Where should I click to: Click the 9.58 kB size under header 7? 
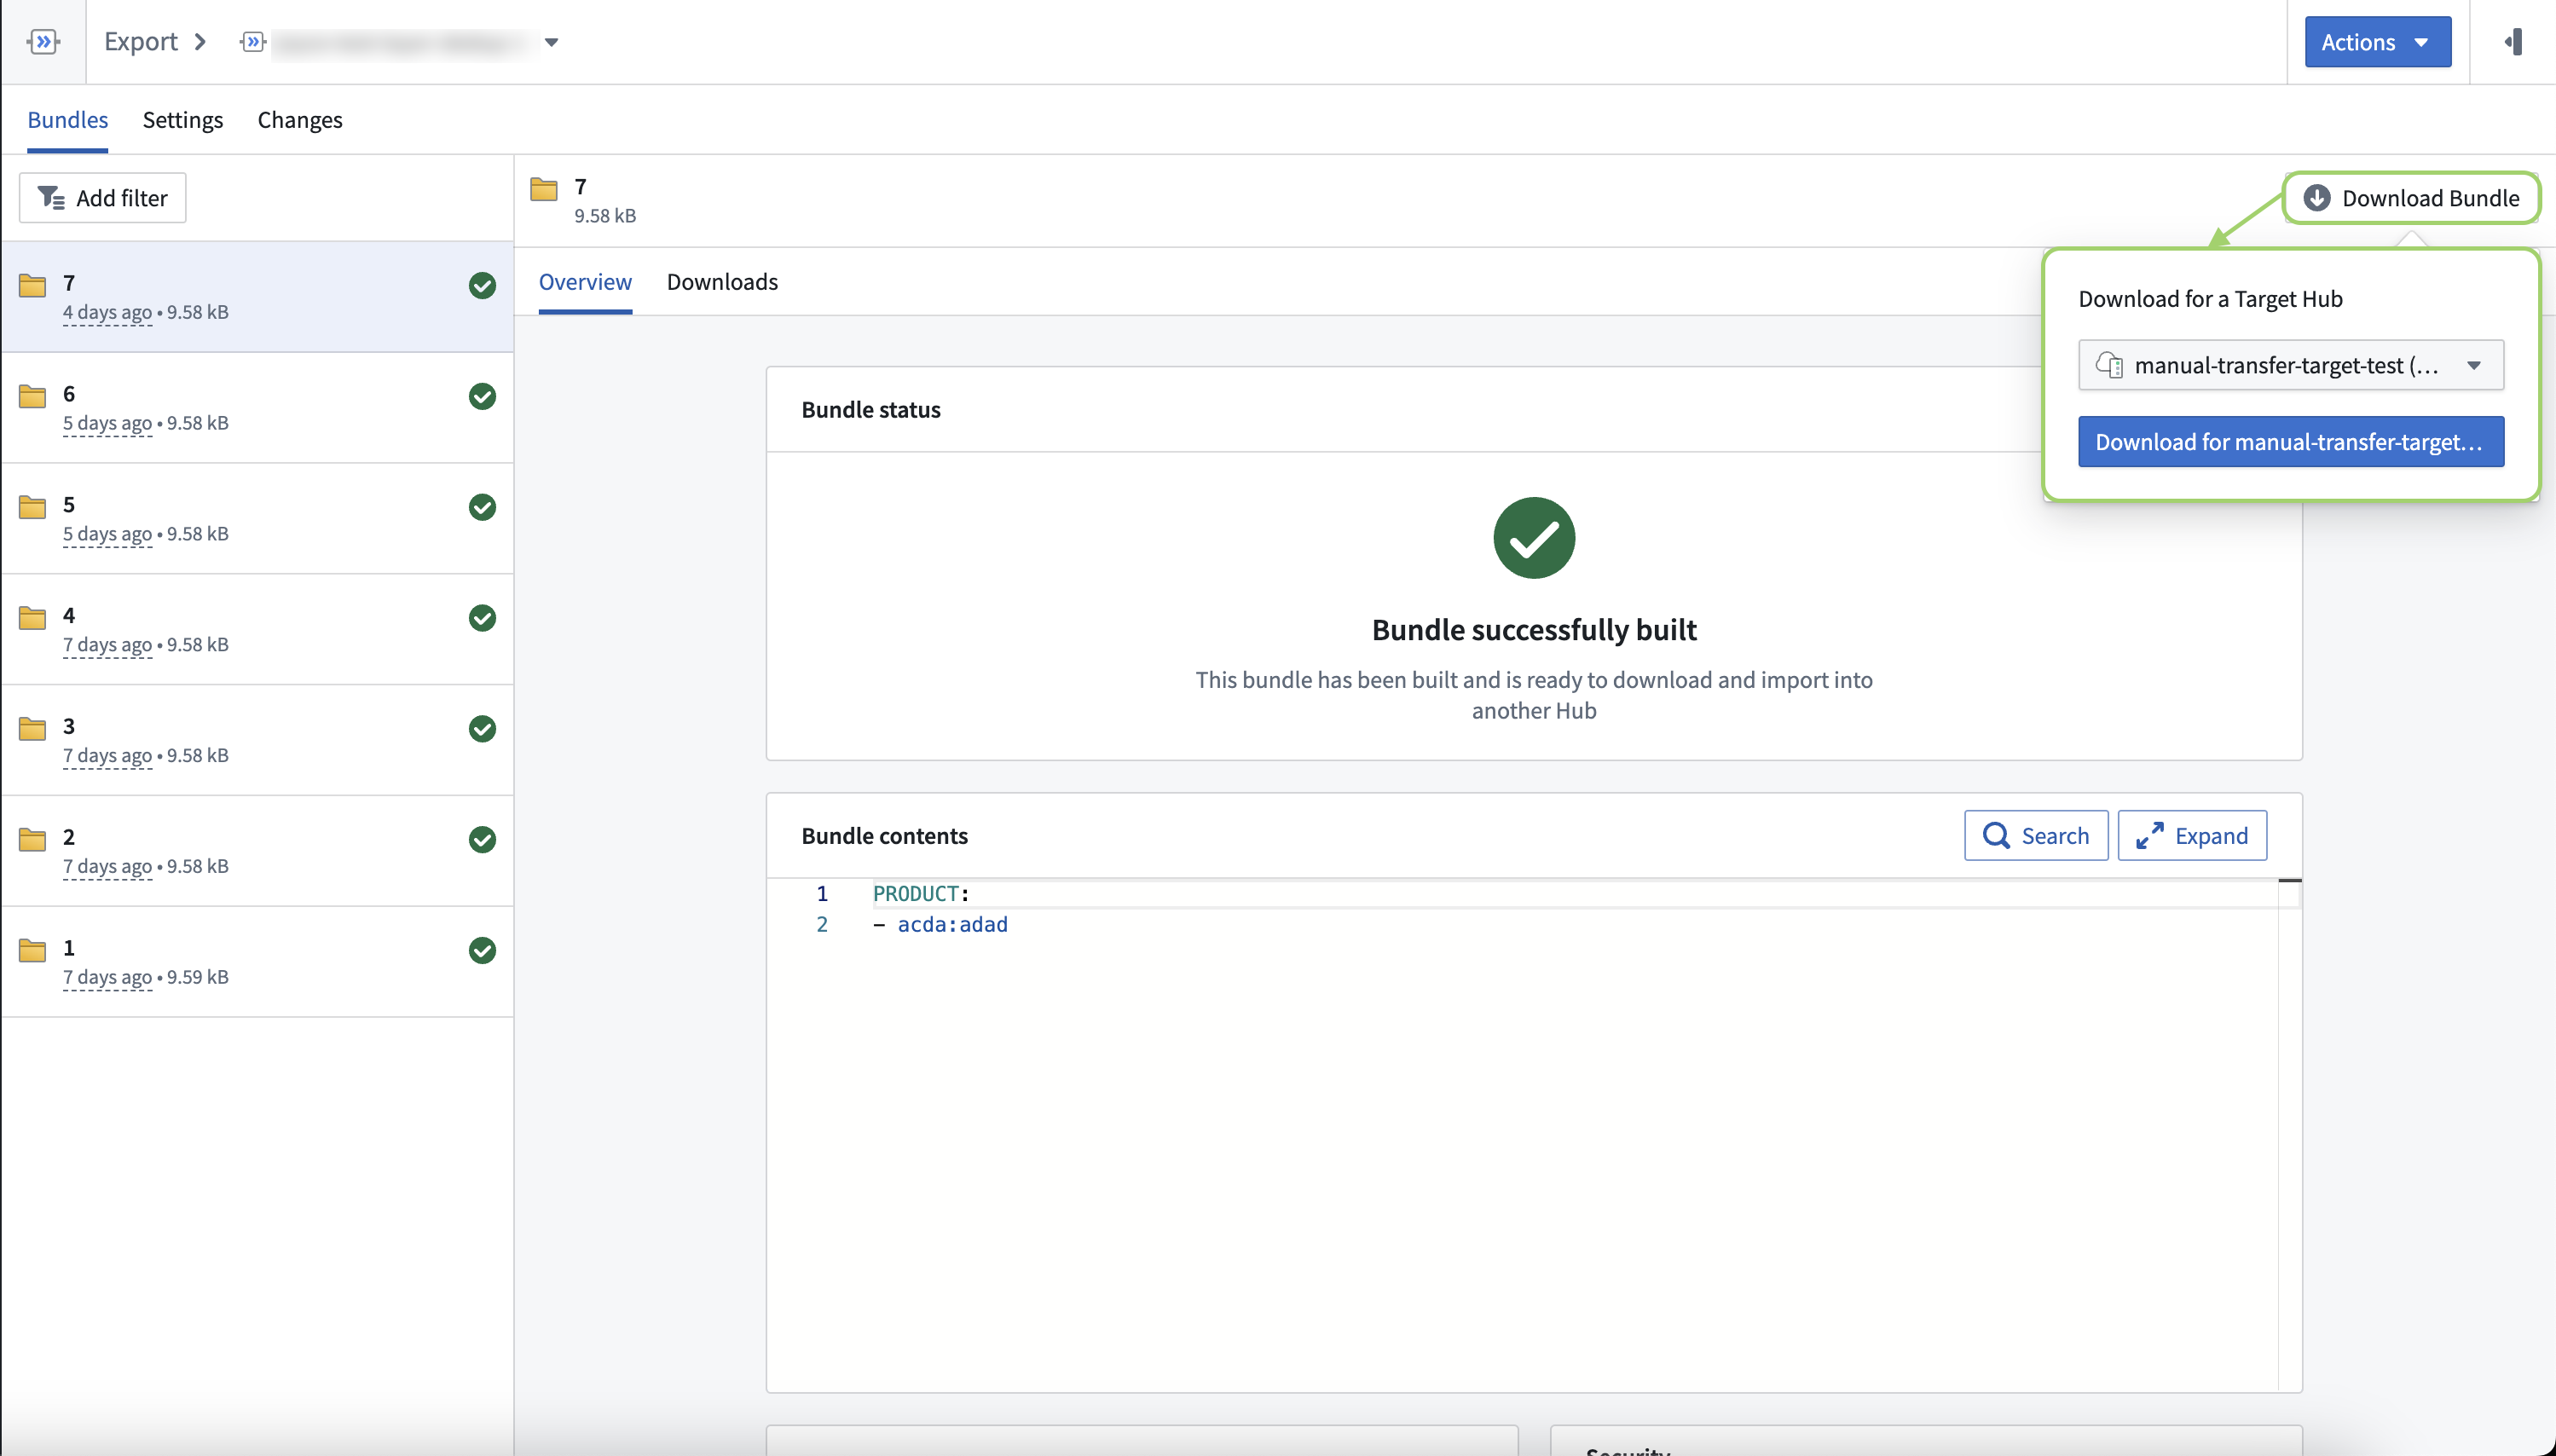605,215
